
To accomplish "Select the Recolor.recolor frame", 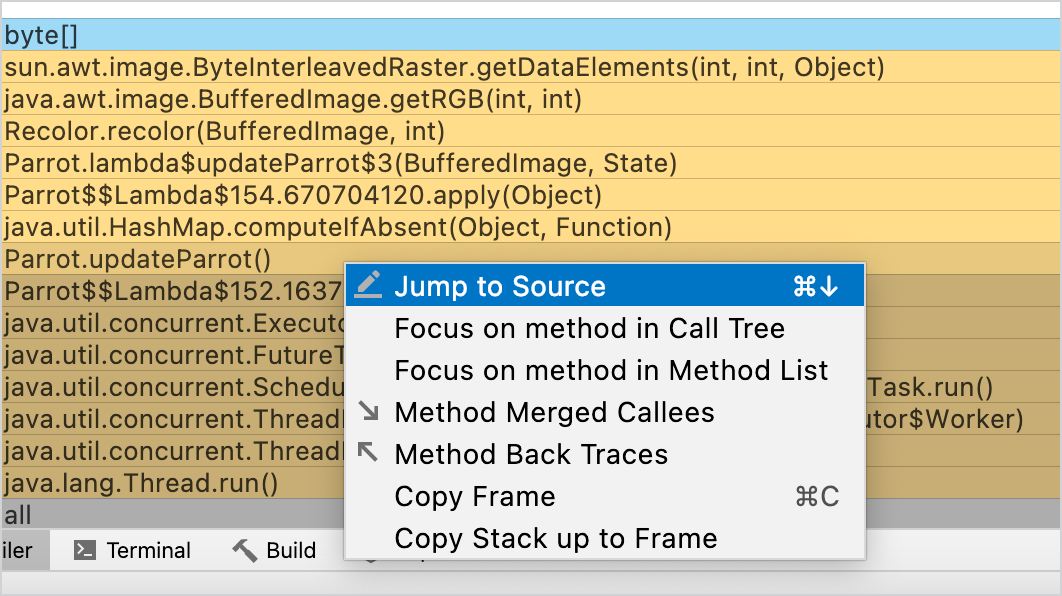I will tap(531, 131).
